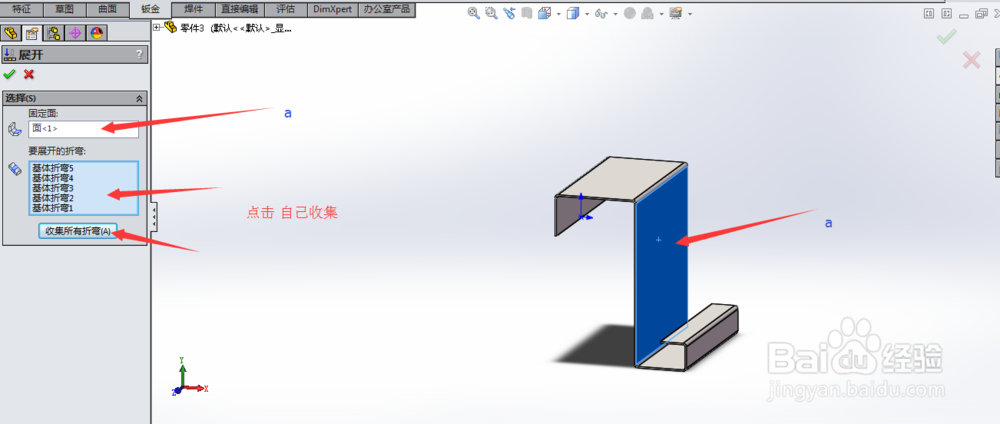Click the Display Style shaded cube icon
This screenshot has height=424, width=1000.
pos(573,13)
